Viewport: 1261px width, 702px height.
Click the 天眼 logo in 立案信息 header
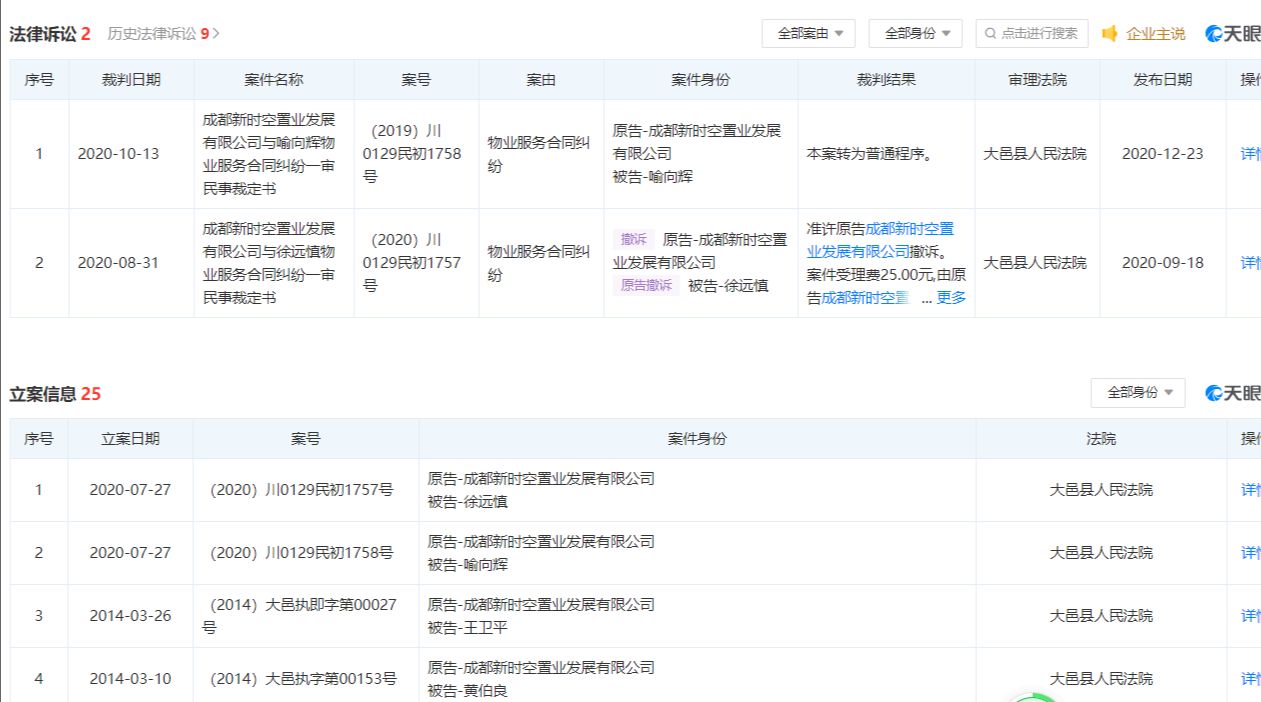pyautogui.click(x=1233, y=393)
